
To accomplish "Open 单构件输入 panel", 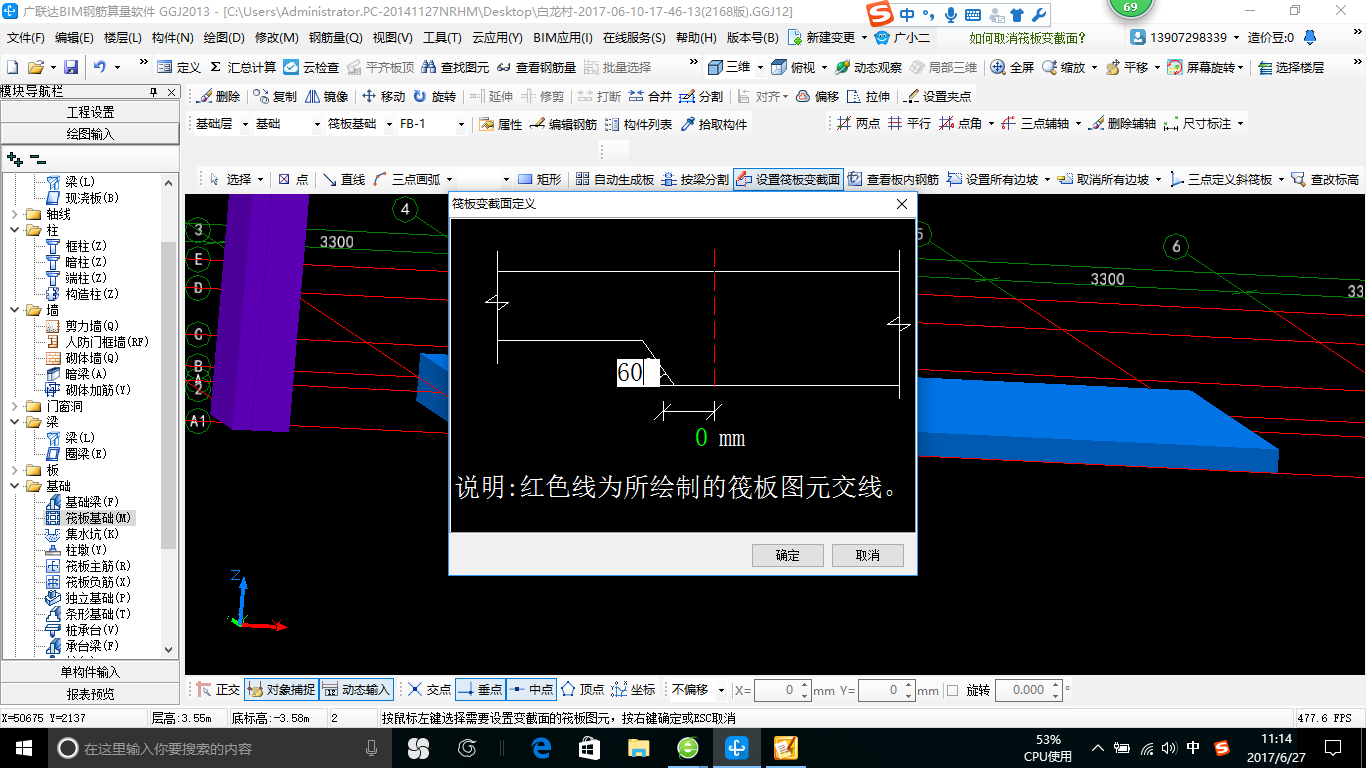I will coord(90,672).
